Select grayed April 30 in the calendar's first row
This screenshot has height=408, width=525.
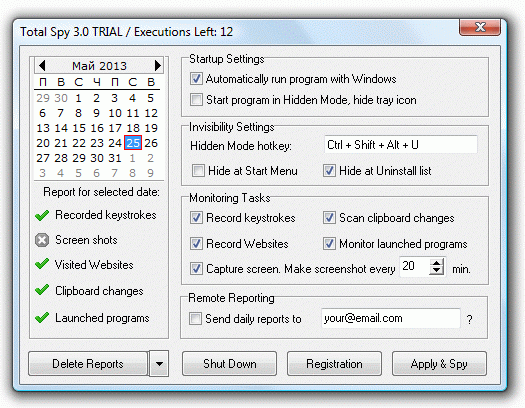(61, 98)
